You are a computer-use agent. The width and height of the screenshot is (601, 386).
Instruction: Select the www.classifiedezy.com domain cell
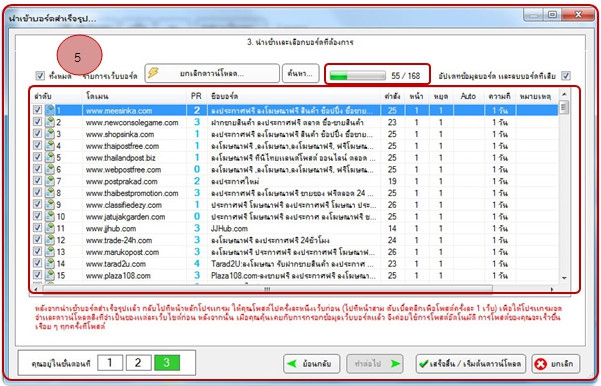[x=135, y=205]
